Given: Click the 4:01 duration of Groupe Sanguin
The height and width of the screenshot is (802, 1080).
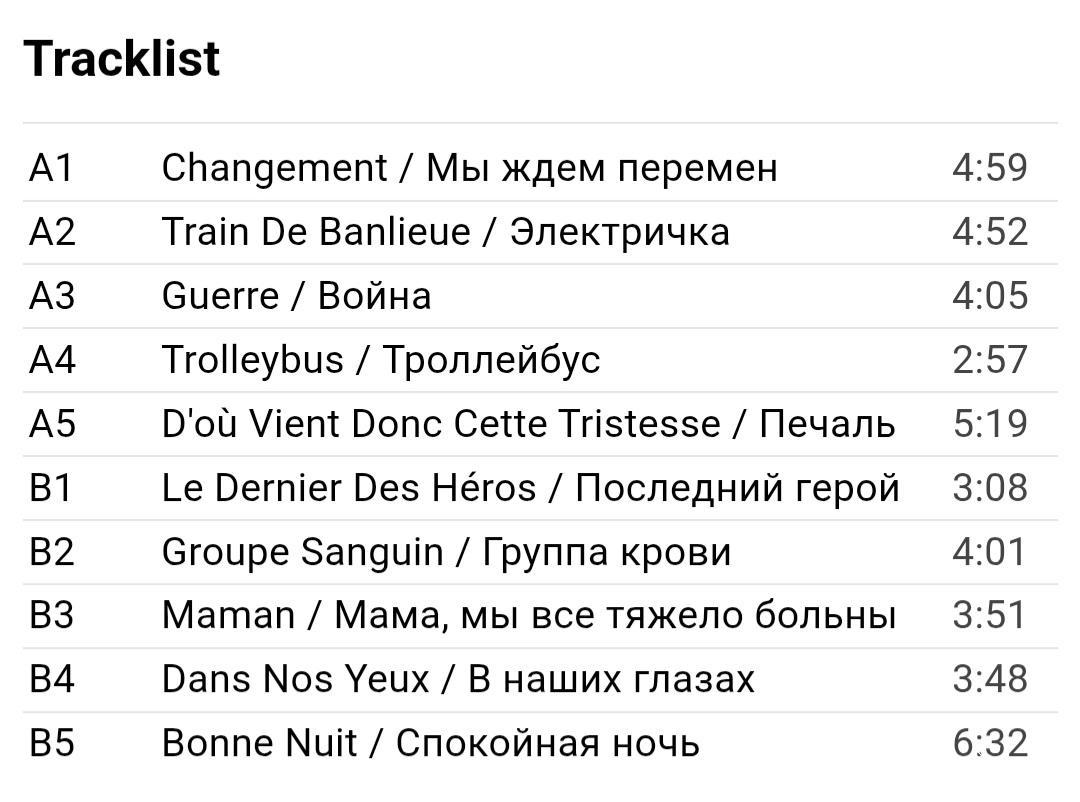Looking at the screenshot, I should coord(989,552).
